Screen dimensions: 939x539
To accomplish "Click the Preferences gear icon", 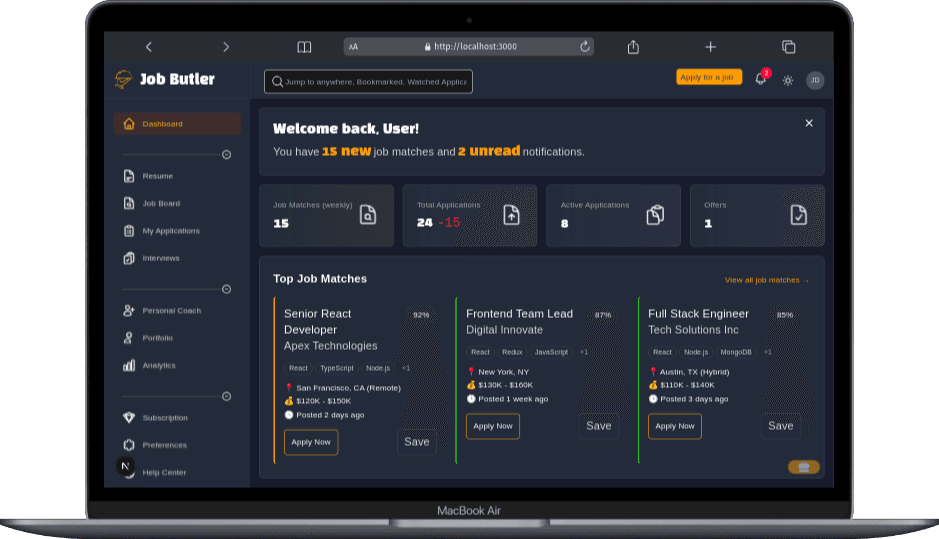I will pos(129,445).
